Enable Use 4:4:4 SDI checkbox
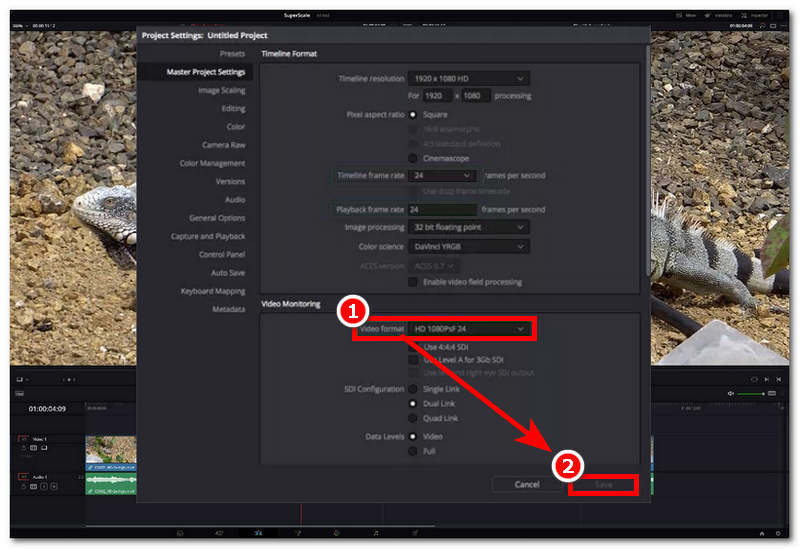 (413, 347)
